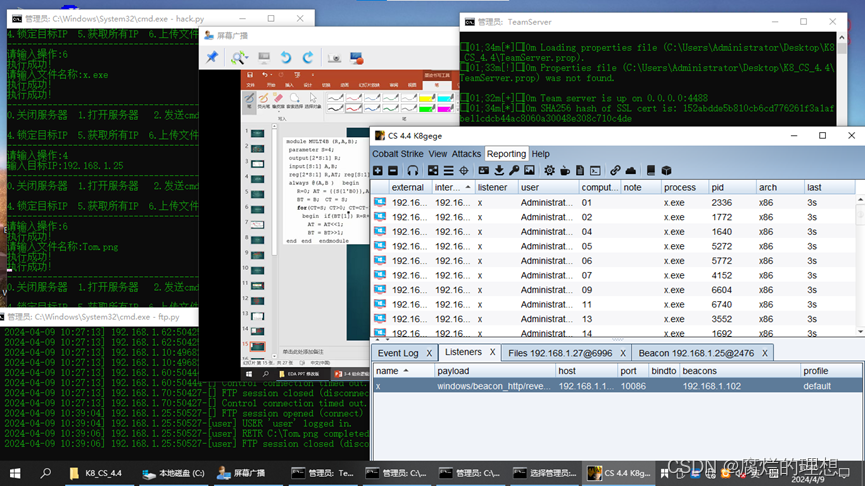Click the Manage Web Server cloud icon

point(631,170)
